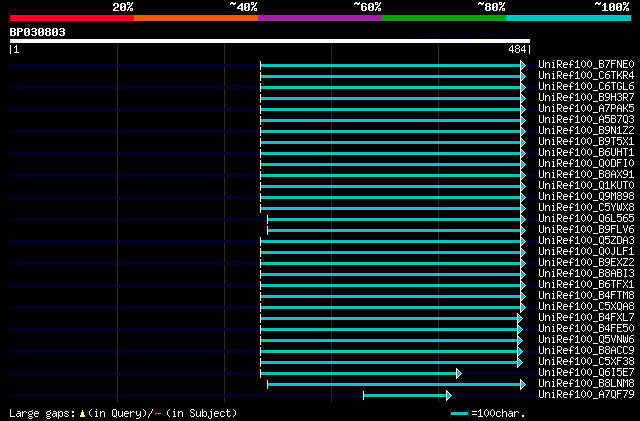Open the UniRef100_Q9M898 entry

point(586,197)
